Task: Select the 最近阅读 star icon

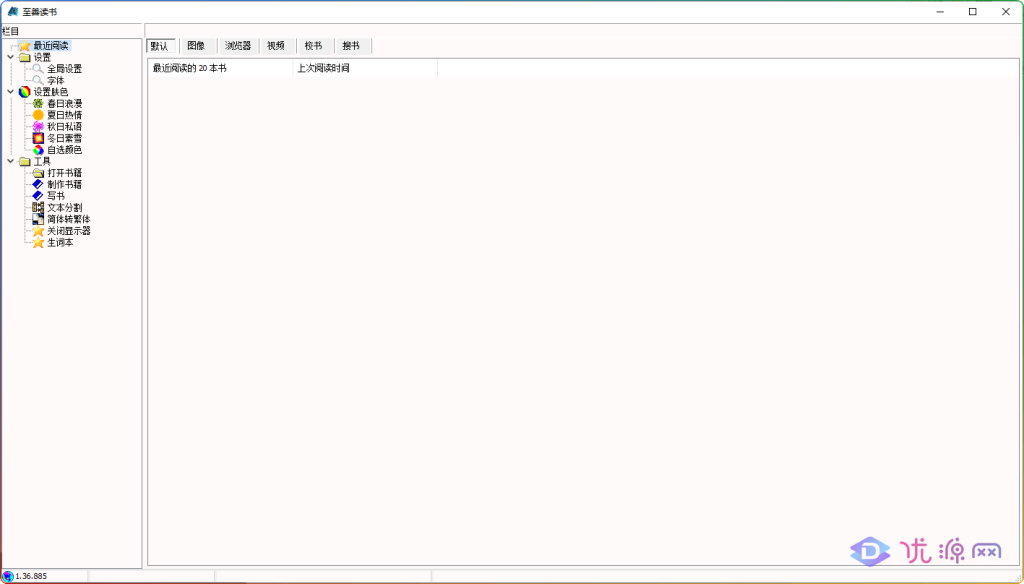Action: (24, 46)
